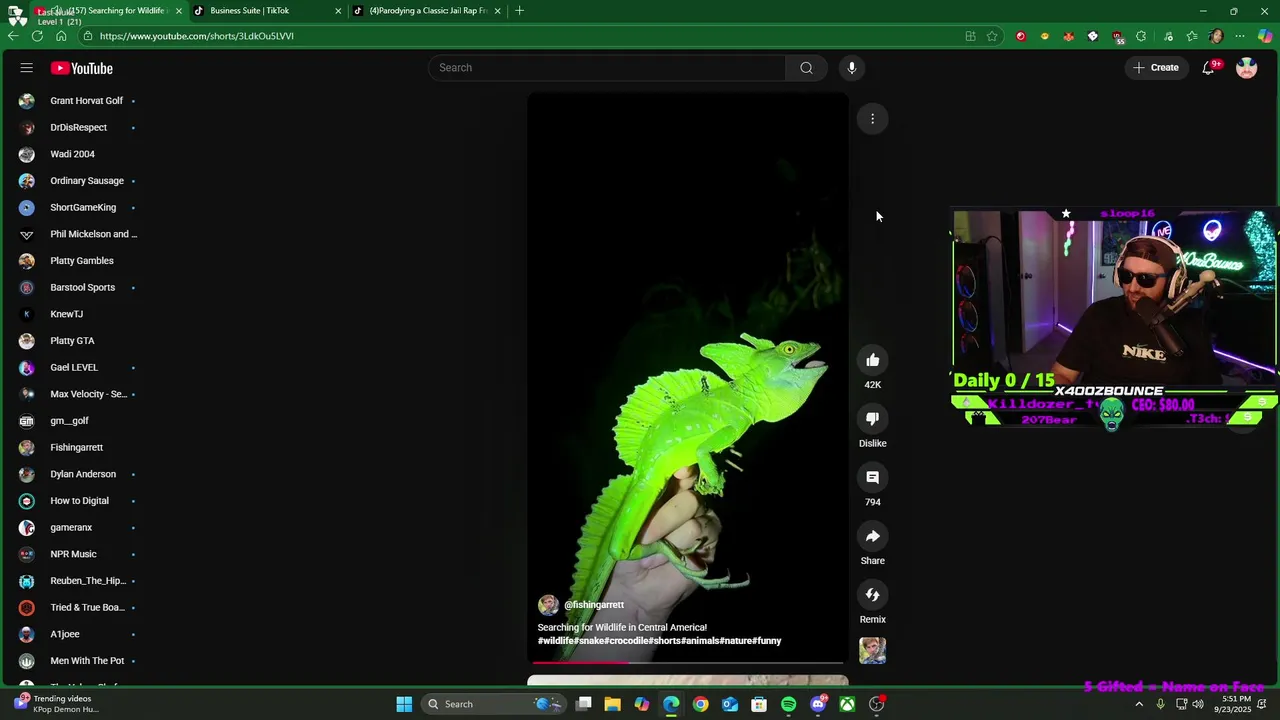Go back in the browser
Image resolution: width=1280 pixels, height=720 pixels.
(13, 36)
